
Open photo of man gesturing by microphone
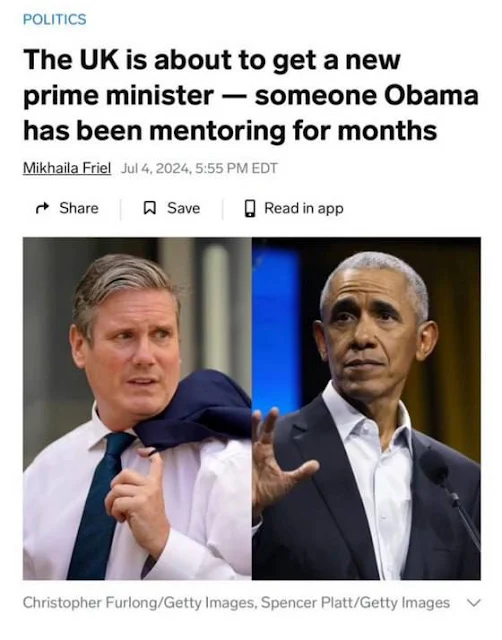[x=366, y=408]
